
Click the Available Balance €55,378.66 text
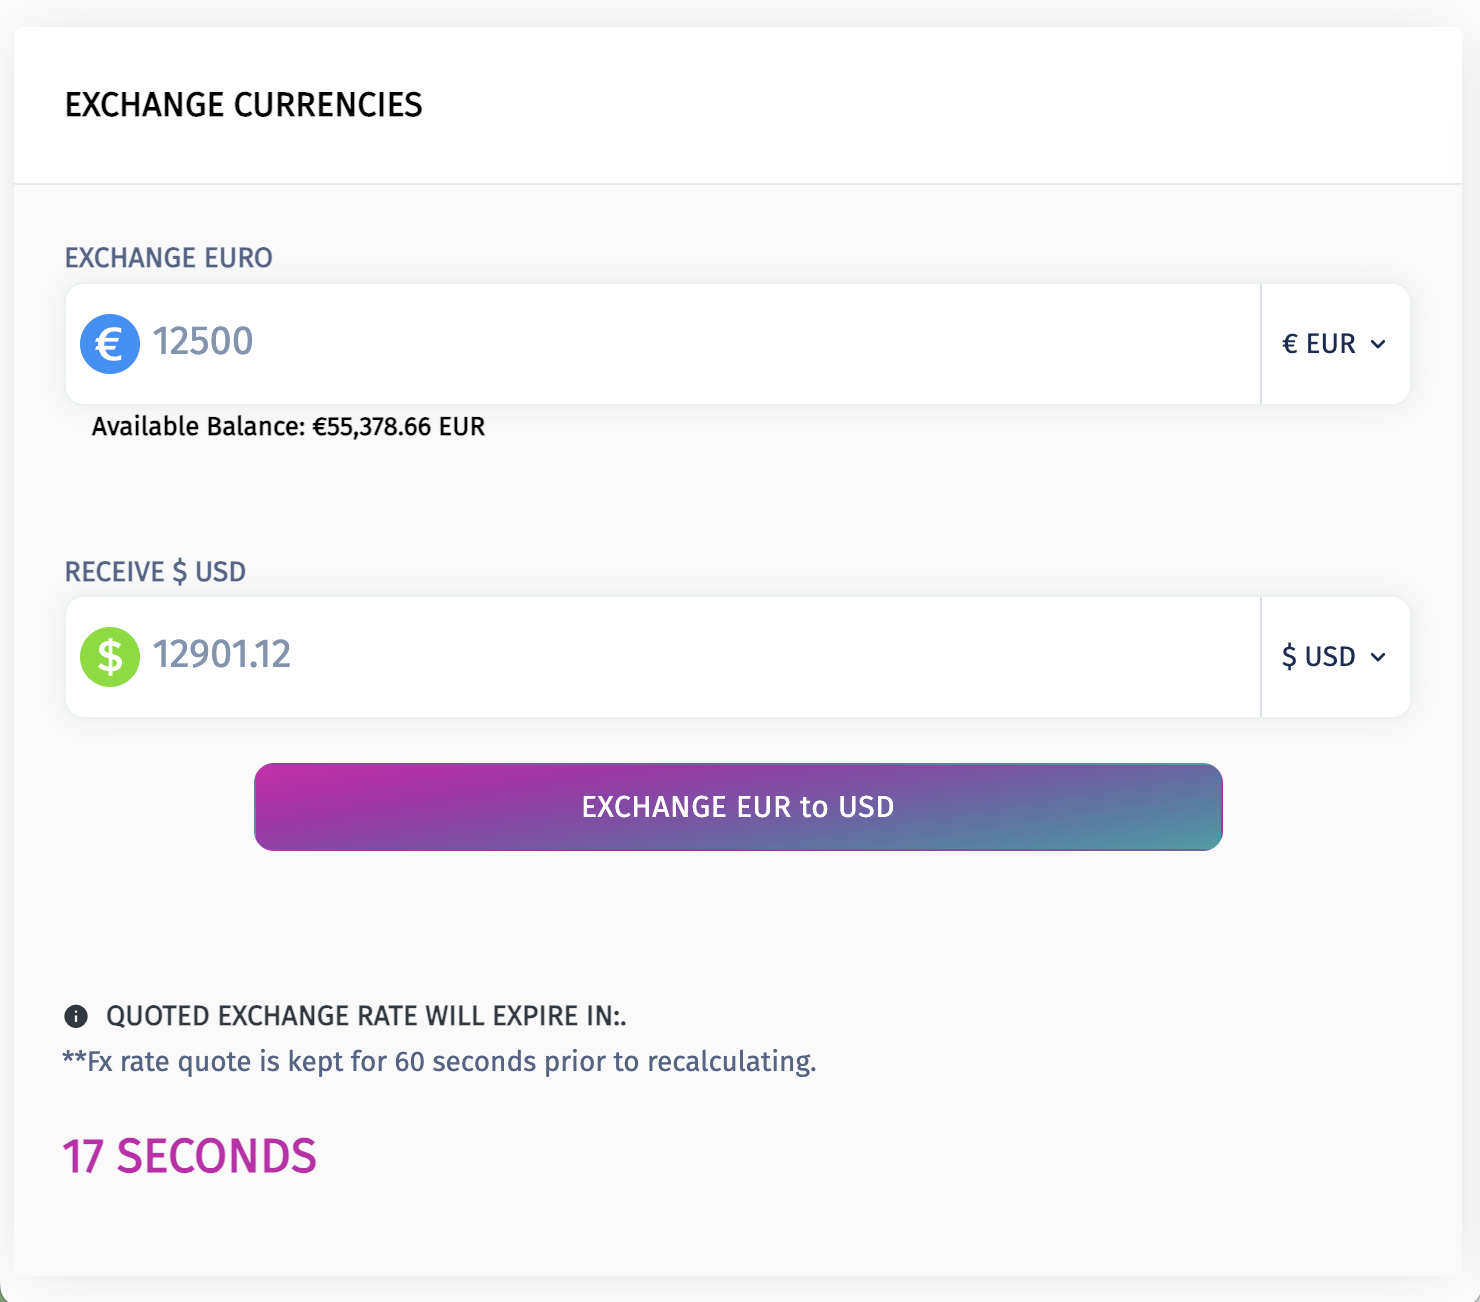pos(288,427)
